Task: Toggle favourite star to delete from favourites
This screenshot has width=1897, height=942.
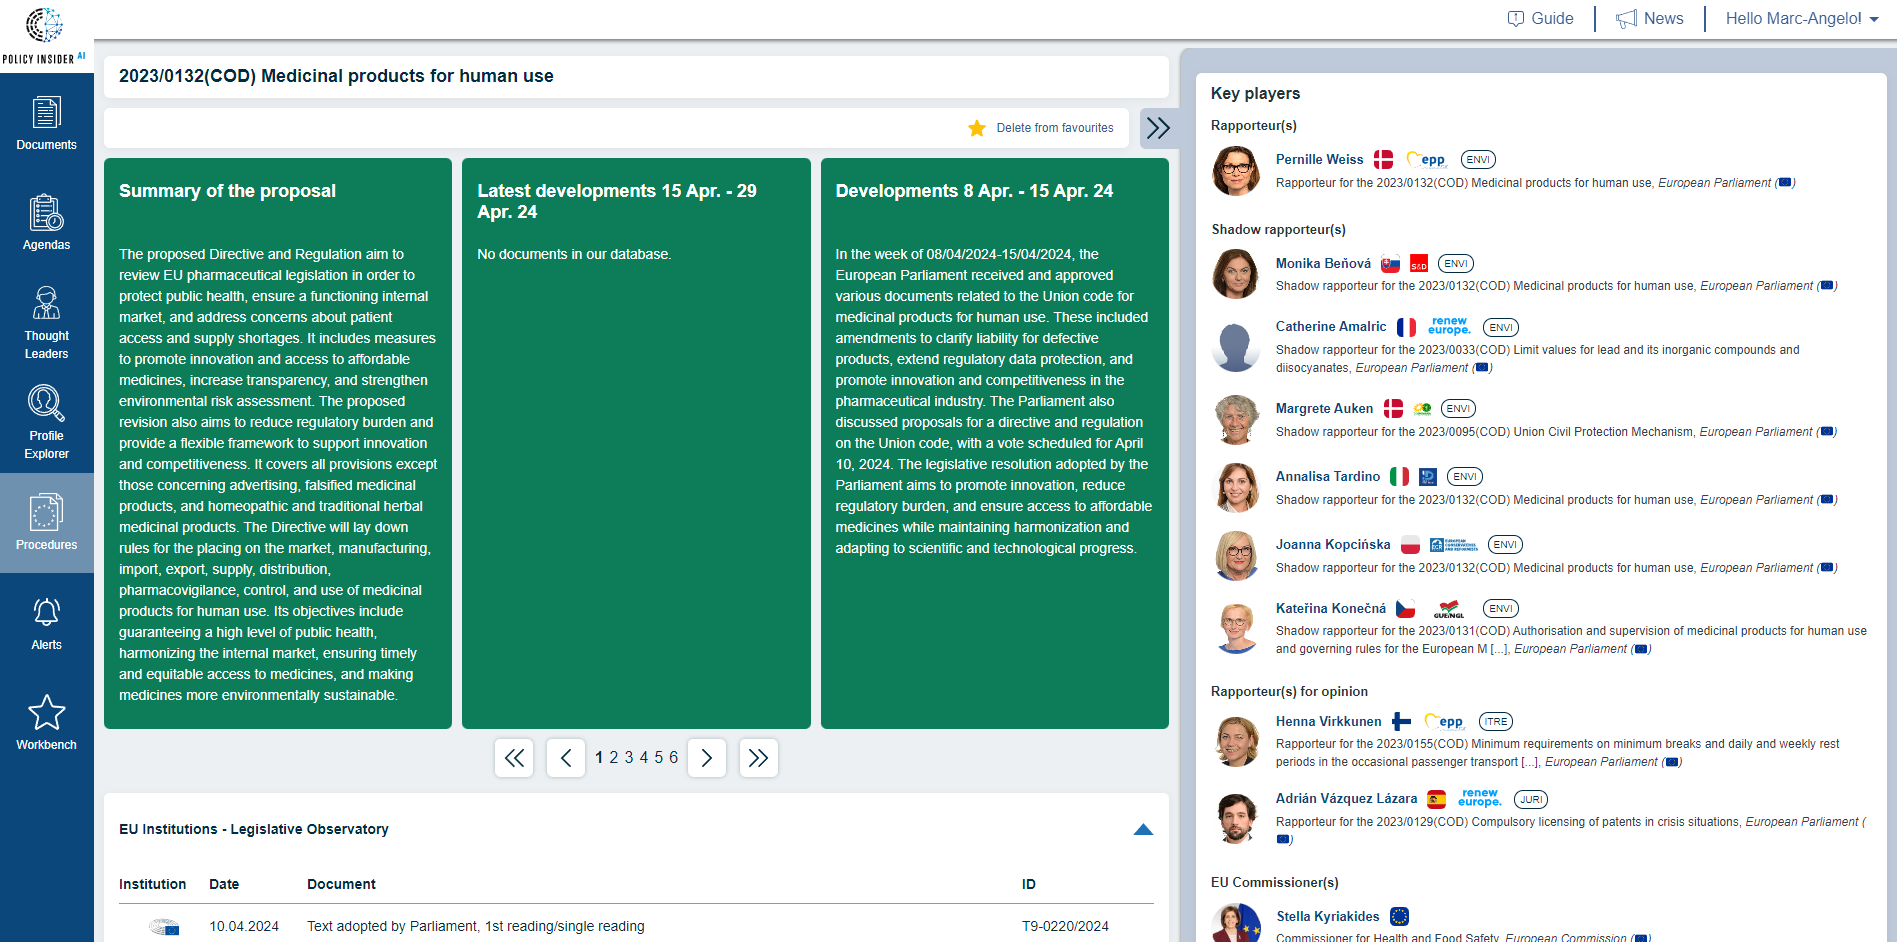Action: [x=977, y=128]
